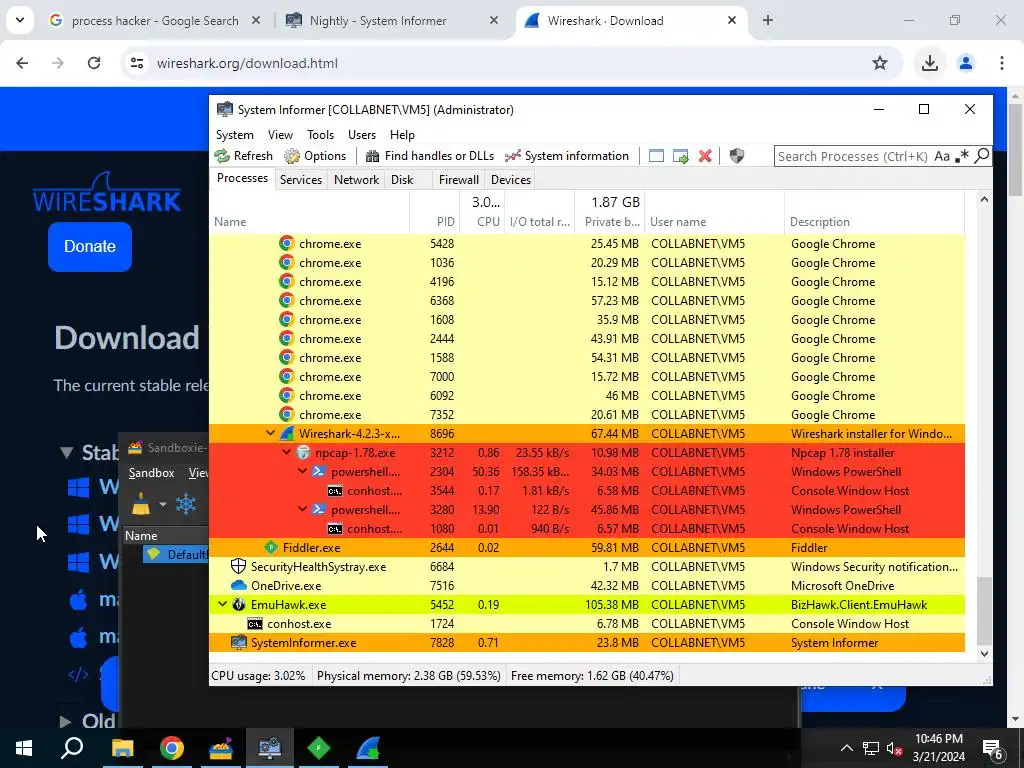Sort by the Description column header
Image resolution: width=1024 pixels, height=768 pixels.
point(874,212)
